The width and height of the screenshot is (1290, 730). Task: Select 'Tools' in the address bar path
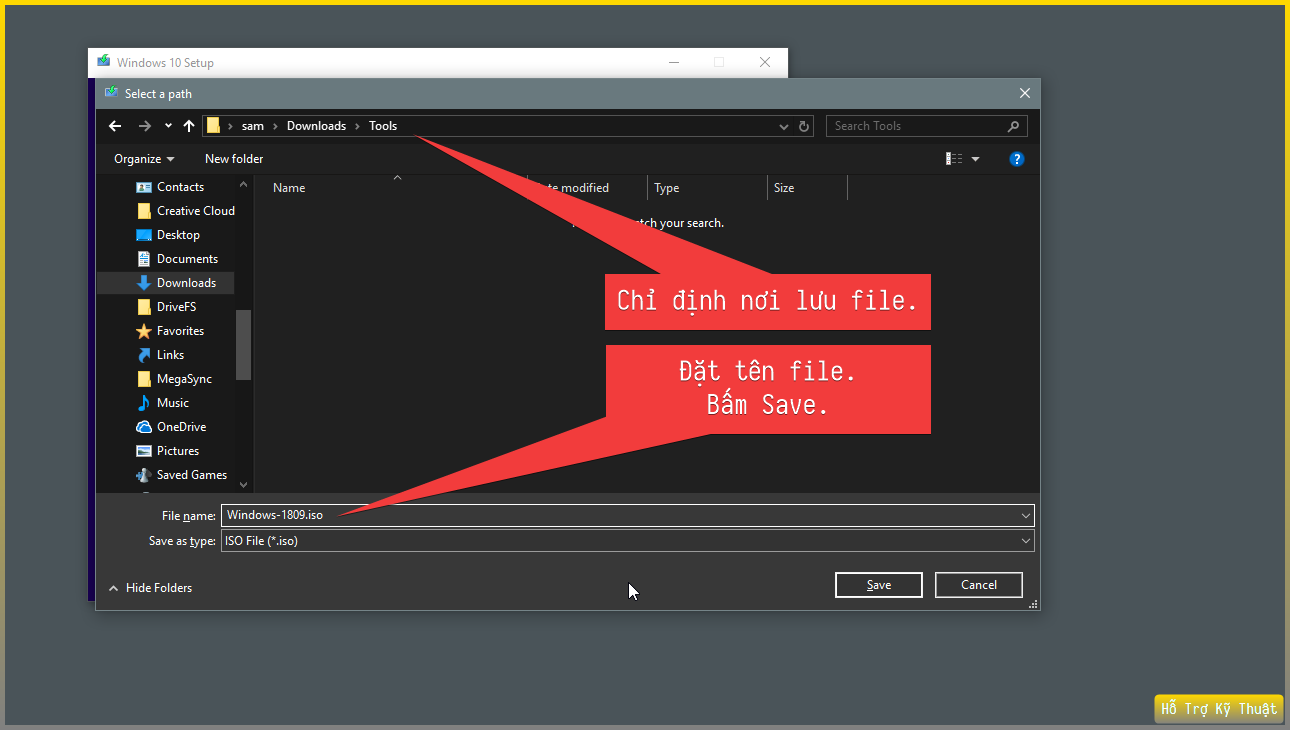tap(383, 126)
